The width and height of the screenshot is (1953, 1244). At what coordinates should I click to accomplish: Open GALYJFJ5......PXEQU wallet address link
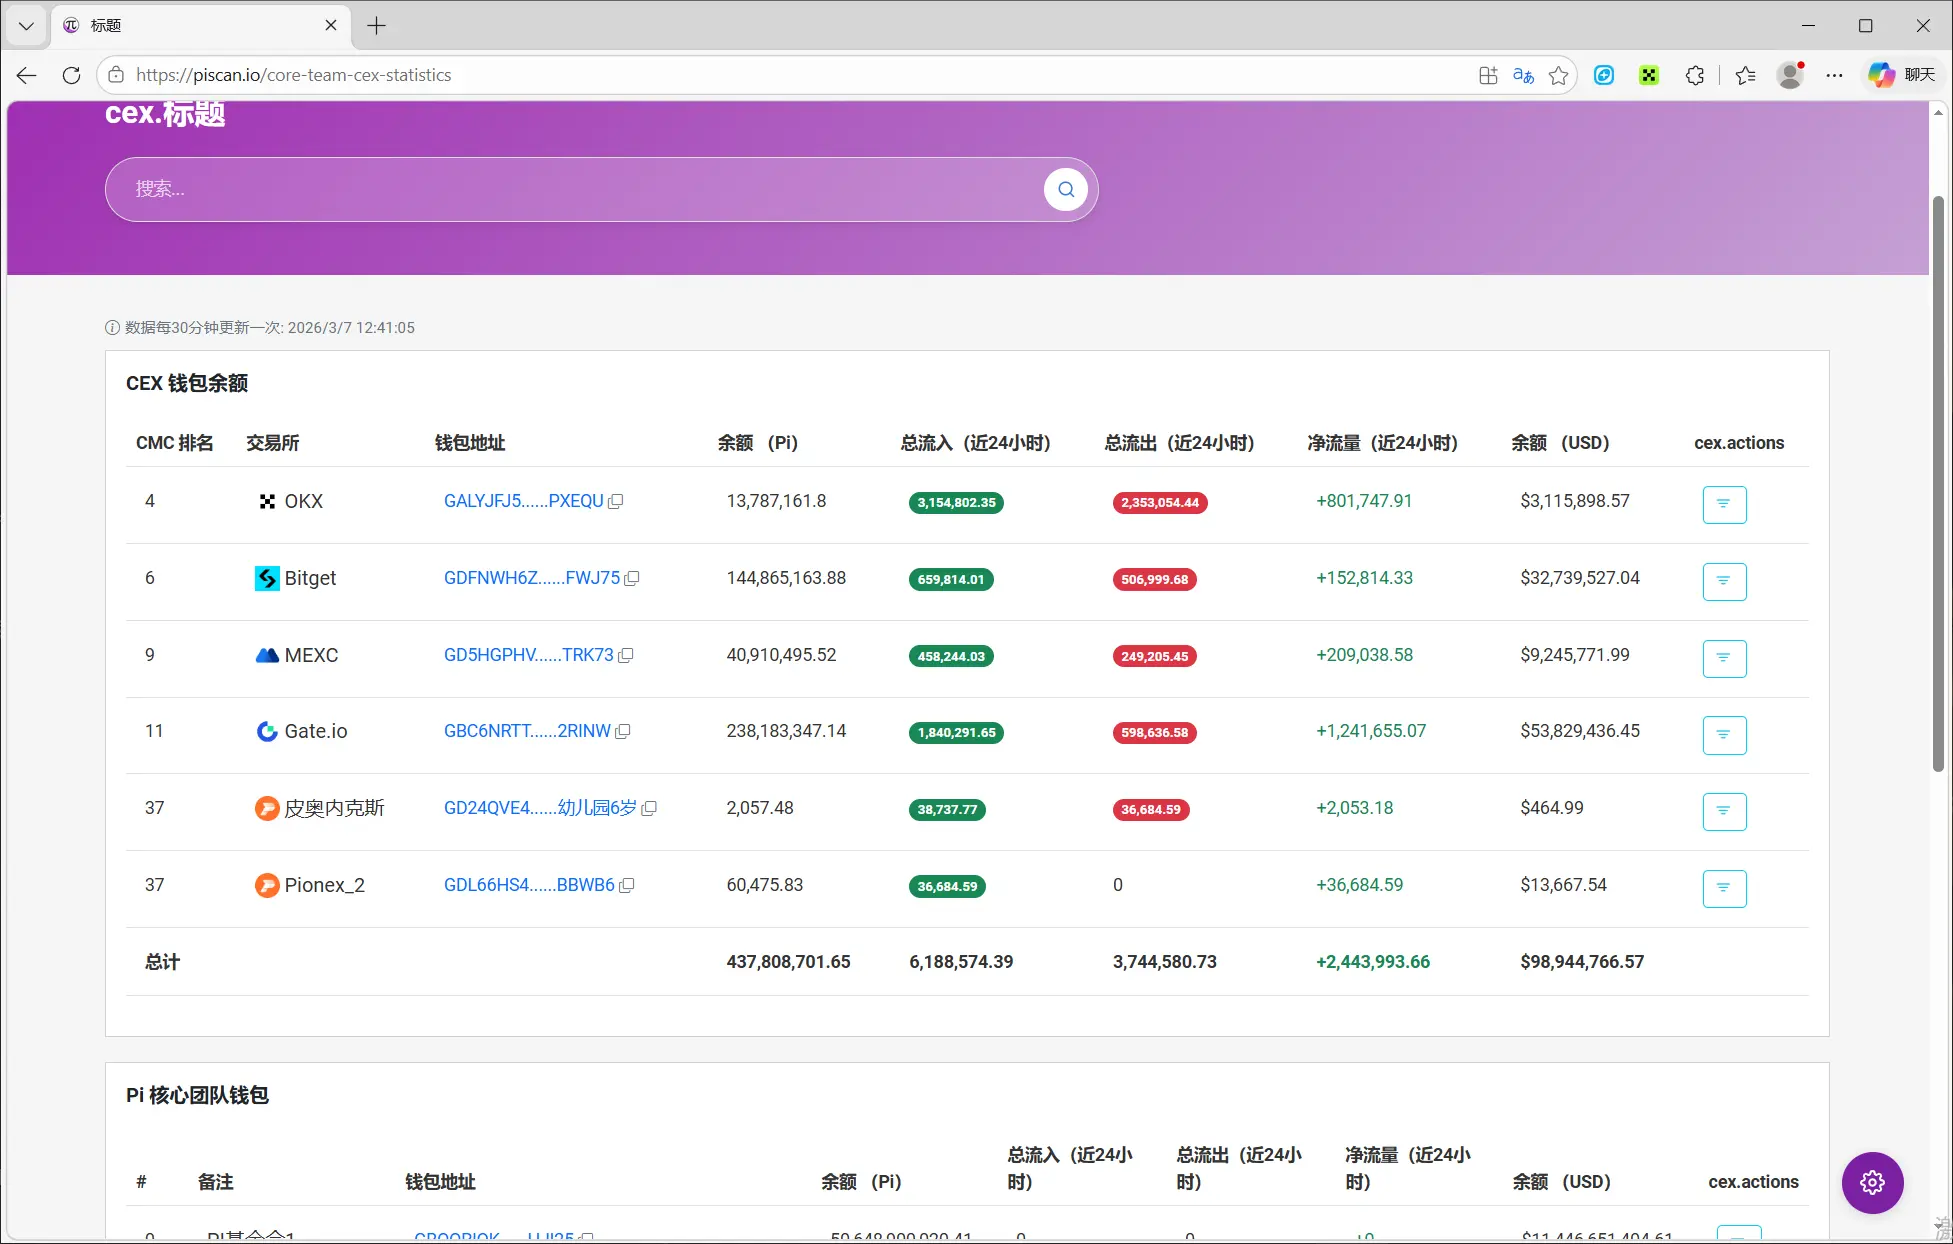[523, 501]
